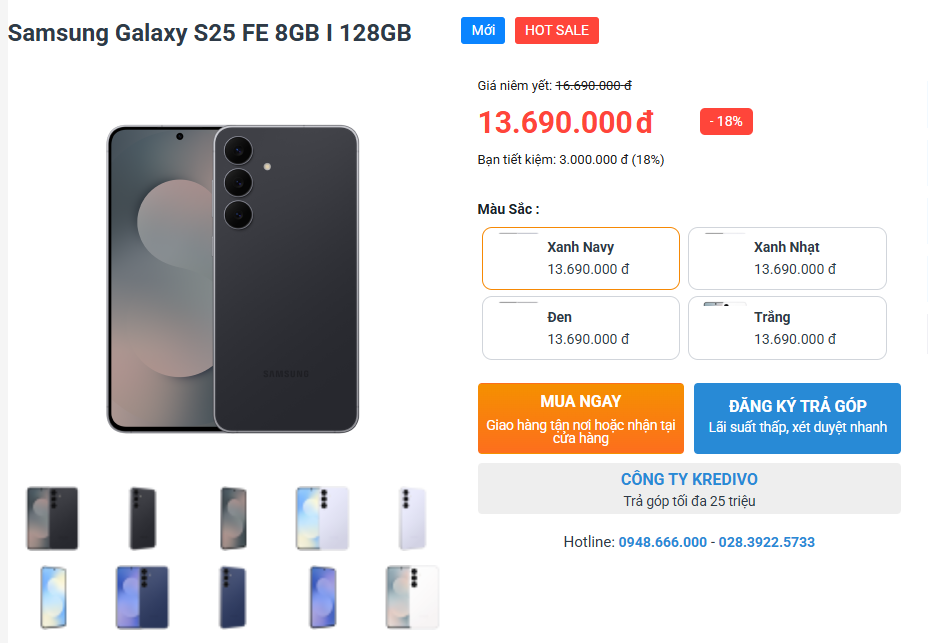The width and height of the screenshot is (928, 643).
Task: Choose the Xanh Nhạt color variant
Action: (787, 258)
